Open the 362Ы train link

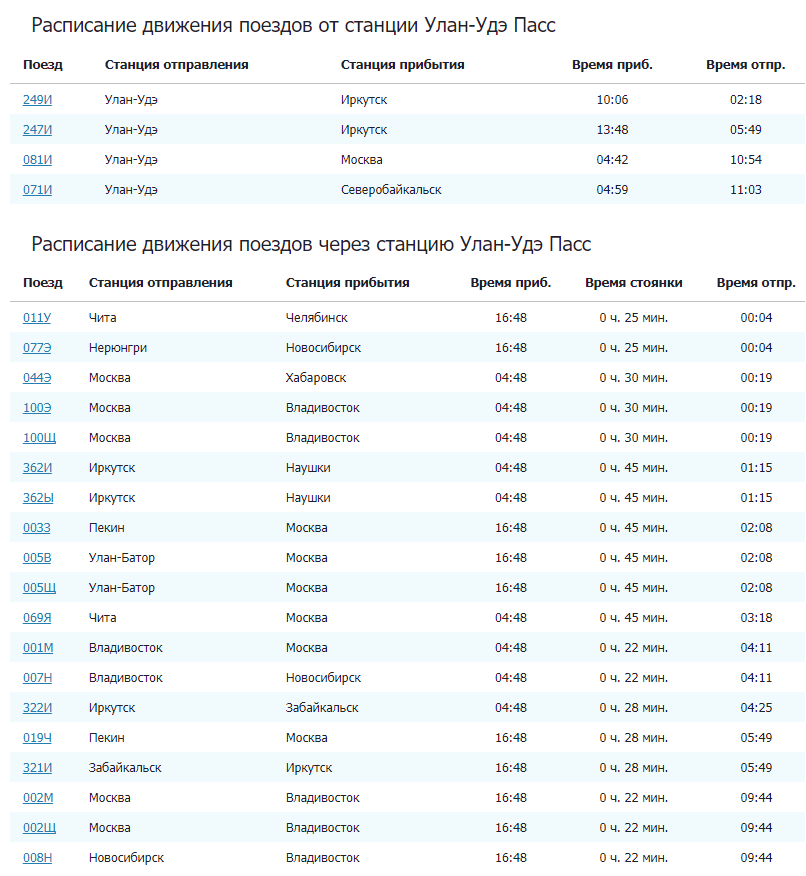click(38, 498)
